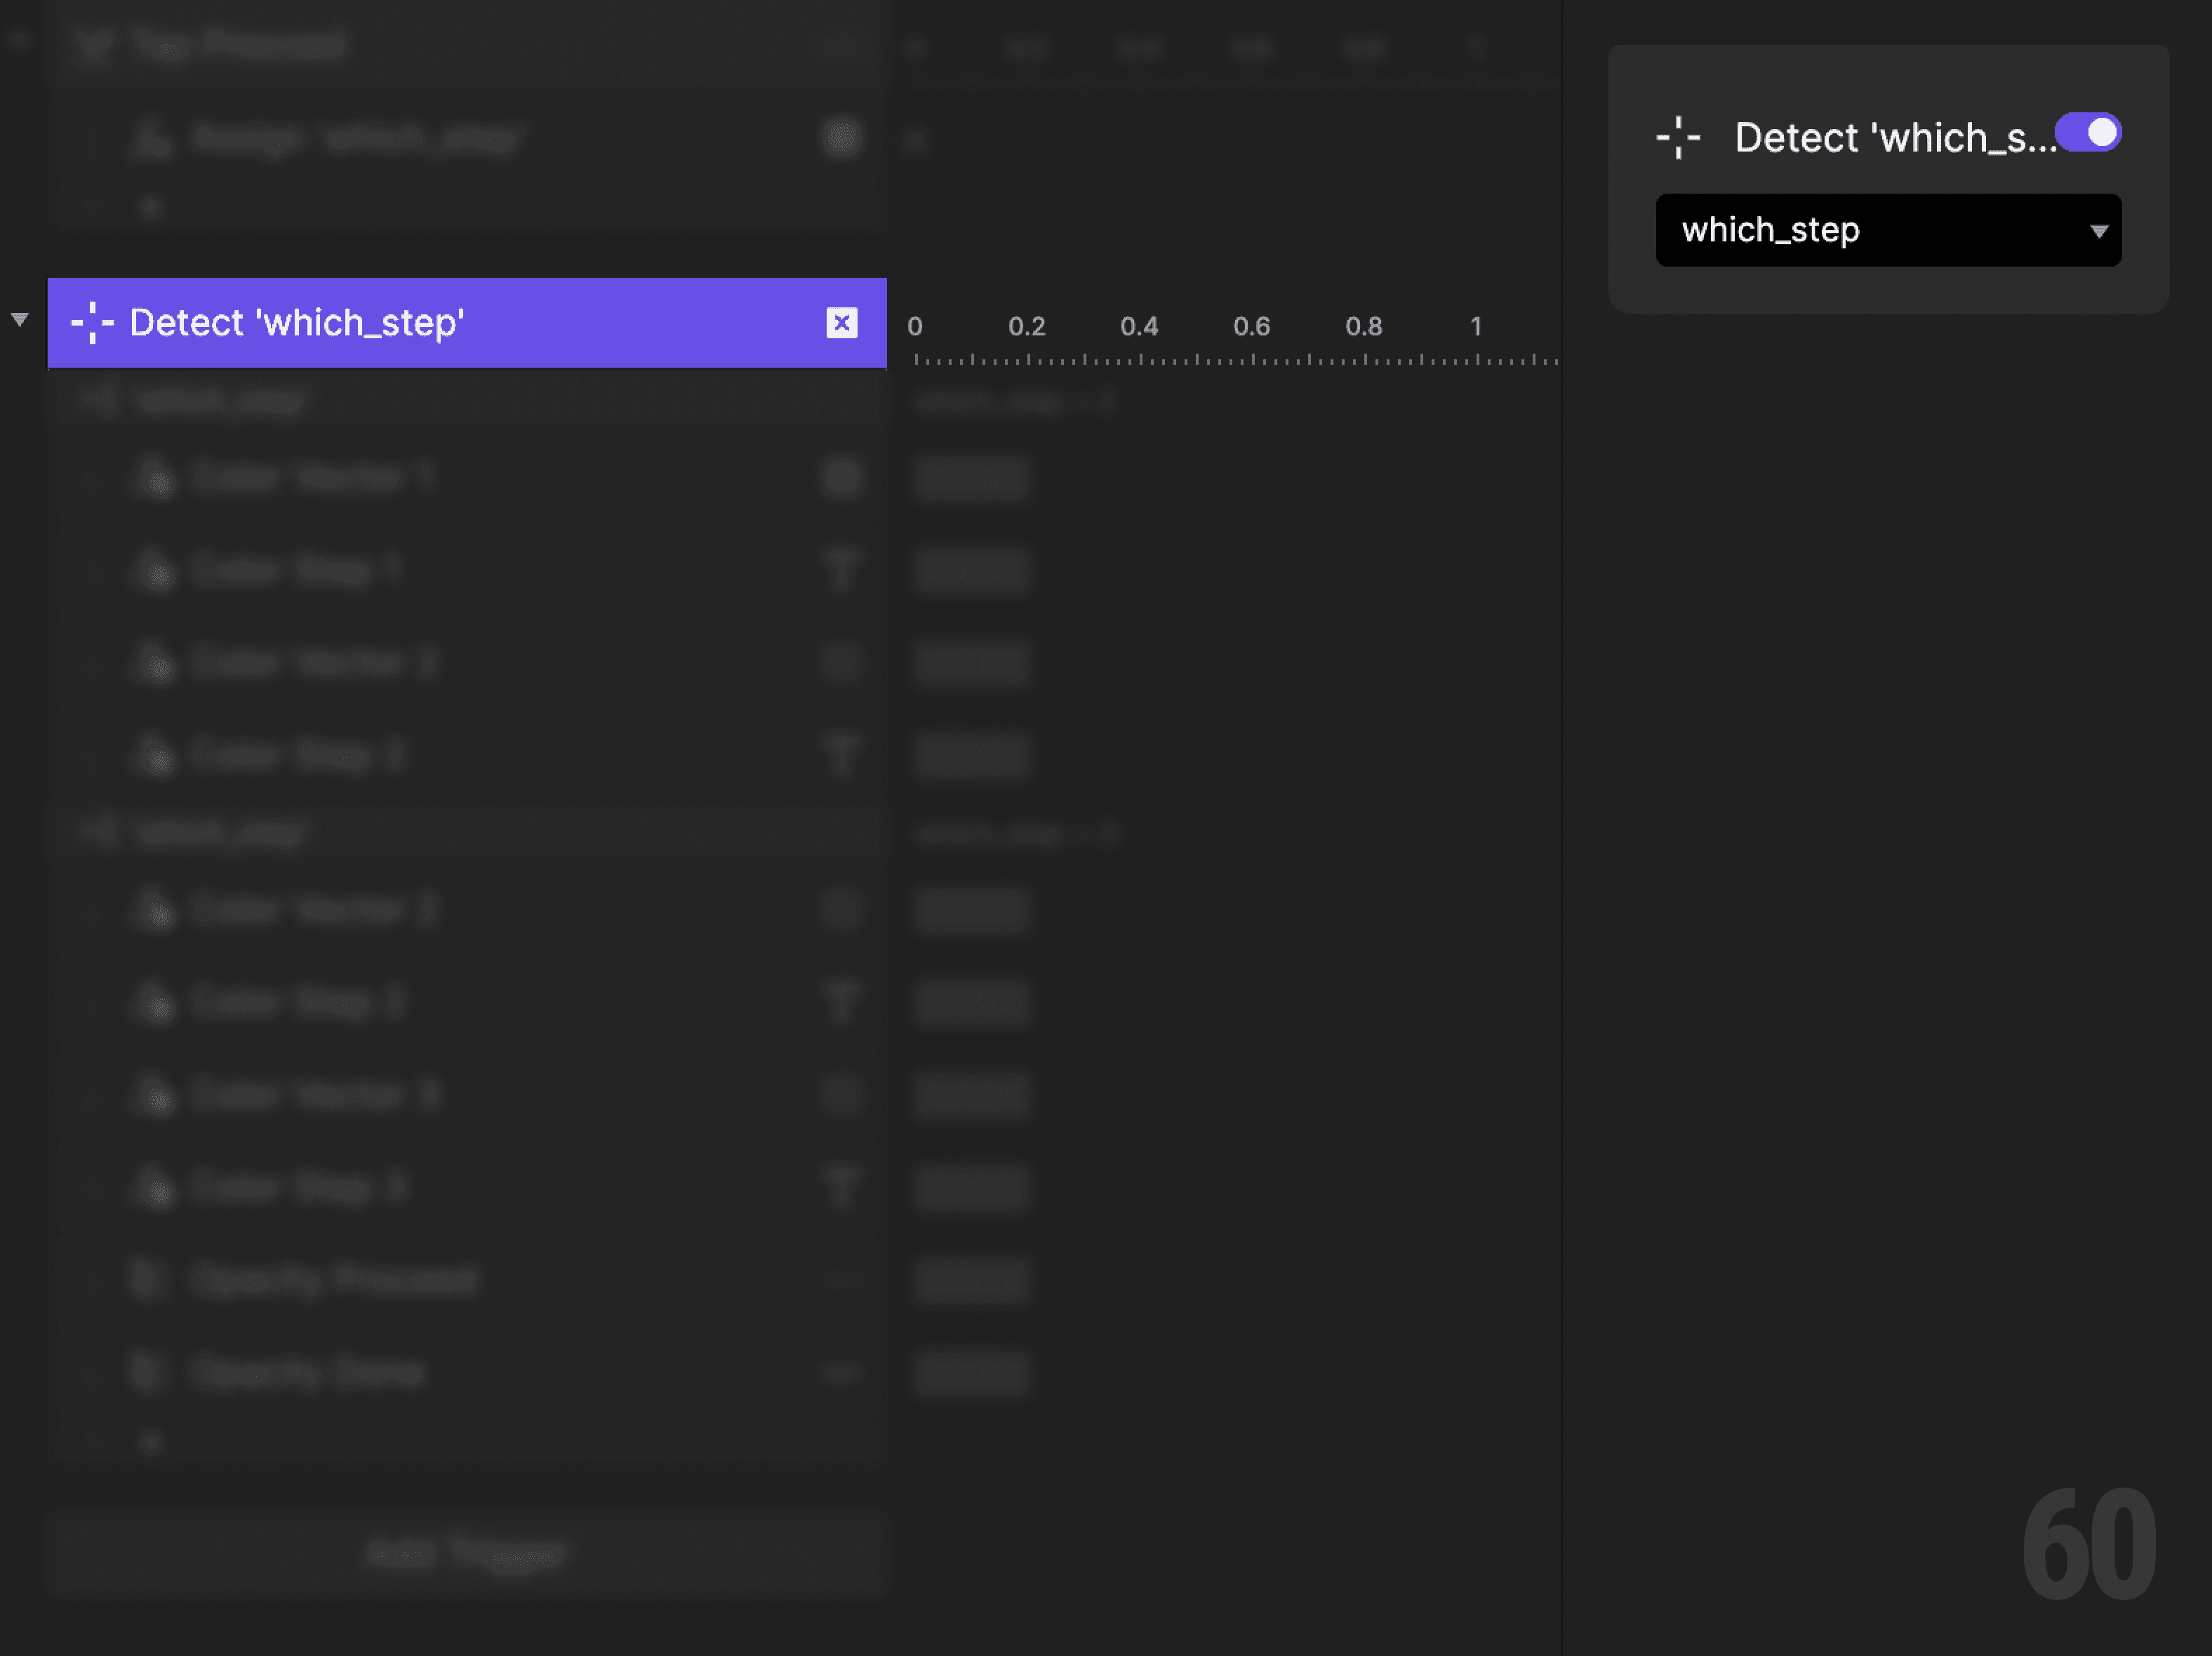The image size is (2212, 1656).
Task: Toggle the circular key button beside Assign 'which_step'
Action: coord(843,139)
